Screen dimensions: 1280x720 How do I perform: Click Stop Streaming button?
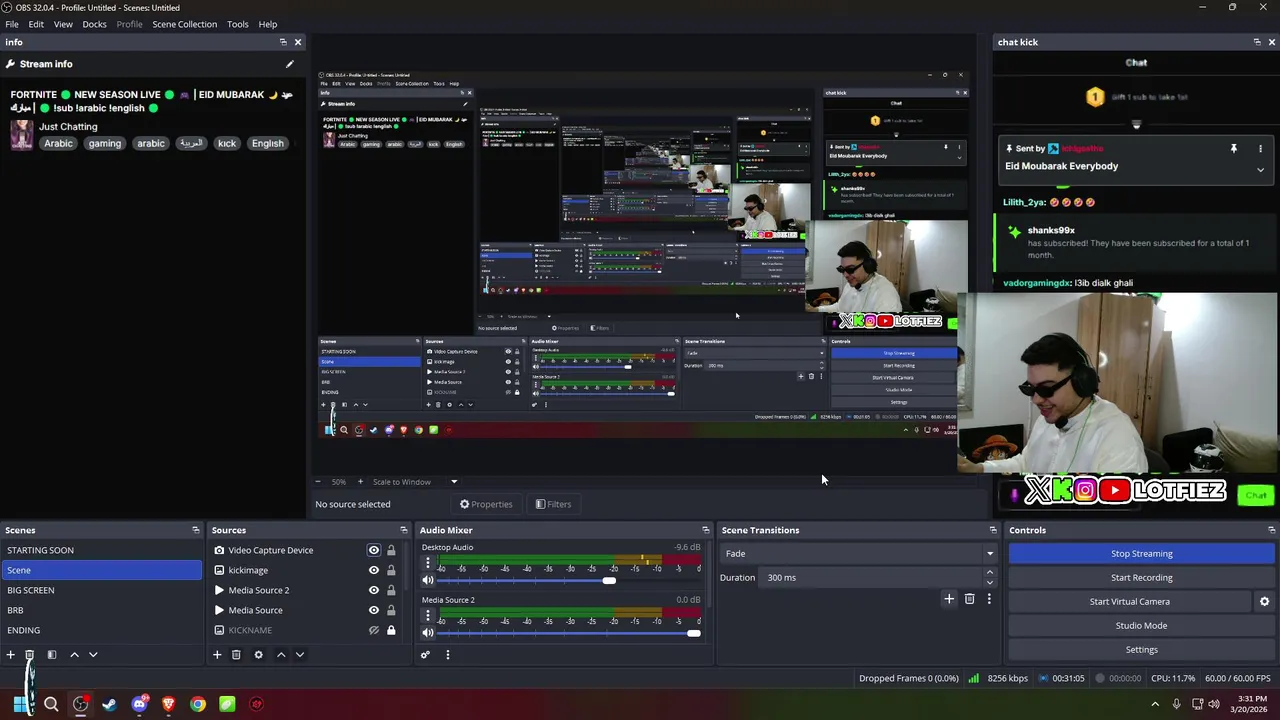tap(1141, 554)
